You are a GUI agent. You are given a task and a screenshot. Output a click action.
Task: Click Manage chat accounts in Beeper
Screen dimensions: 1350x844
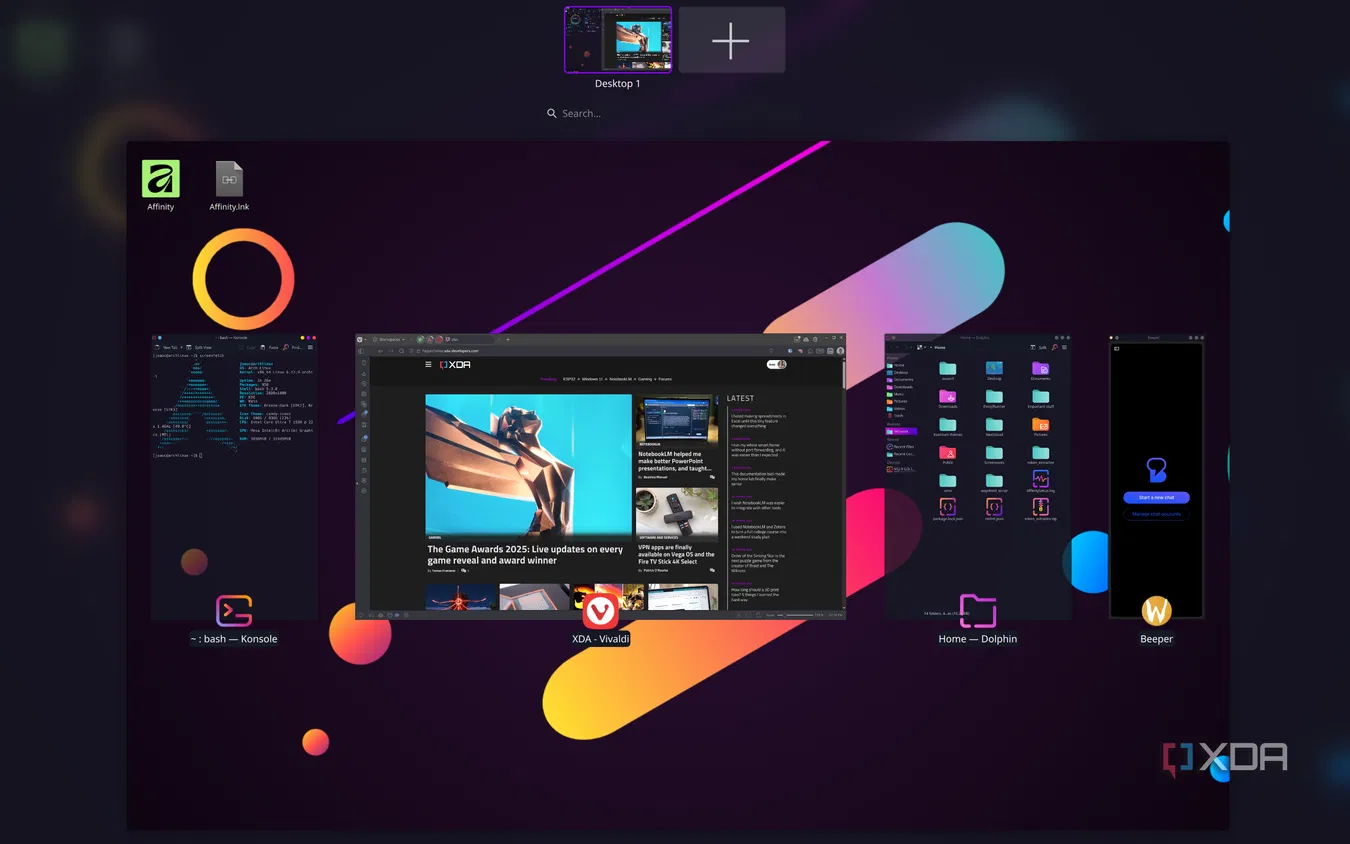pos(1156,514)
